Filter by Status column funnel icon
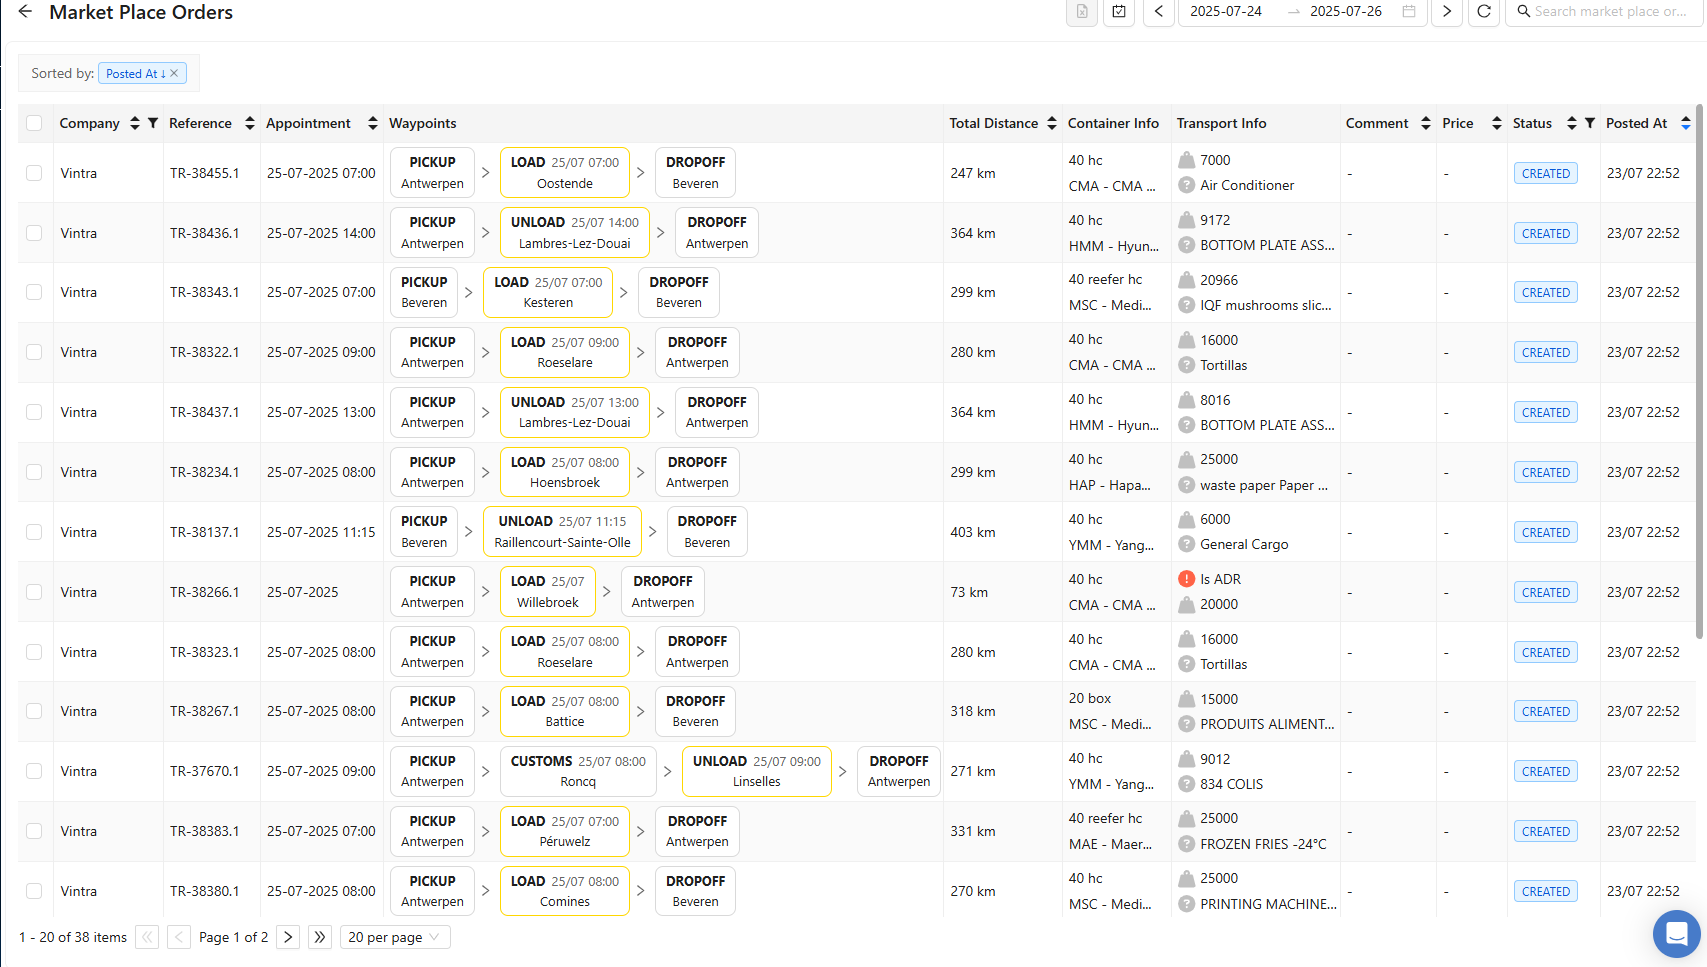Viewport: 1707px width, 967px height. (1589, 123)
